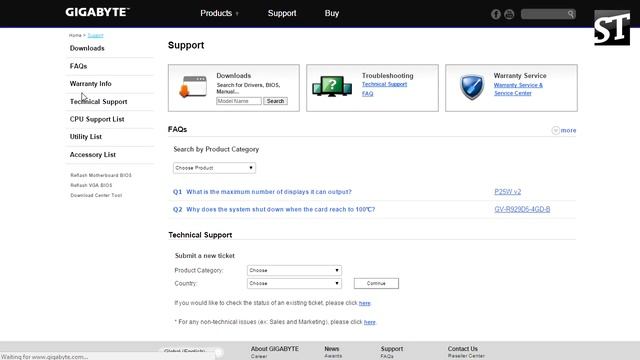The height and width of the screenshot is (360, 640).
Task: Open the FAQ link under Troubleshooting
Action: click(x=367, y=93)
